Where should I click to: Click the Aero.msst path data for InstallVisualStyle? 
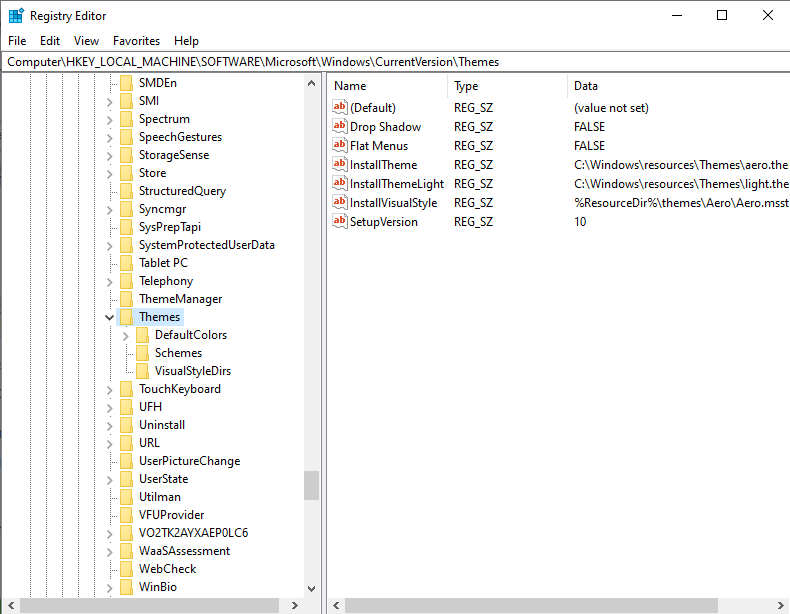[681, 203]
